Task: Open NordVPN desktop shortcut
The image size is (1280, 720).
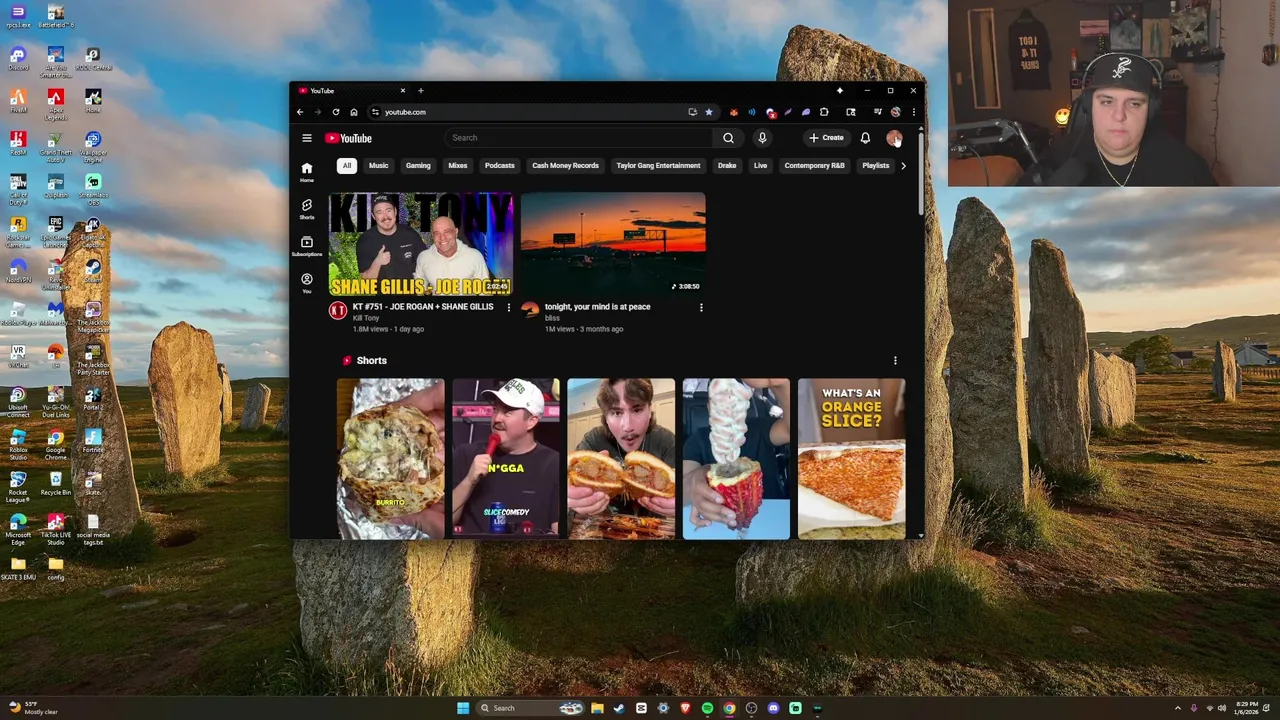Action: pyautogui.click(x=18, y=272)
